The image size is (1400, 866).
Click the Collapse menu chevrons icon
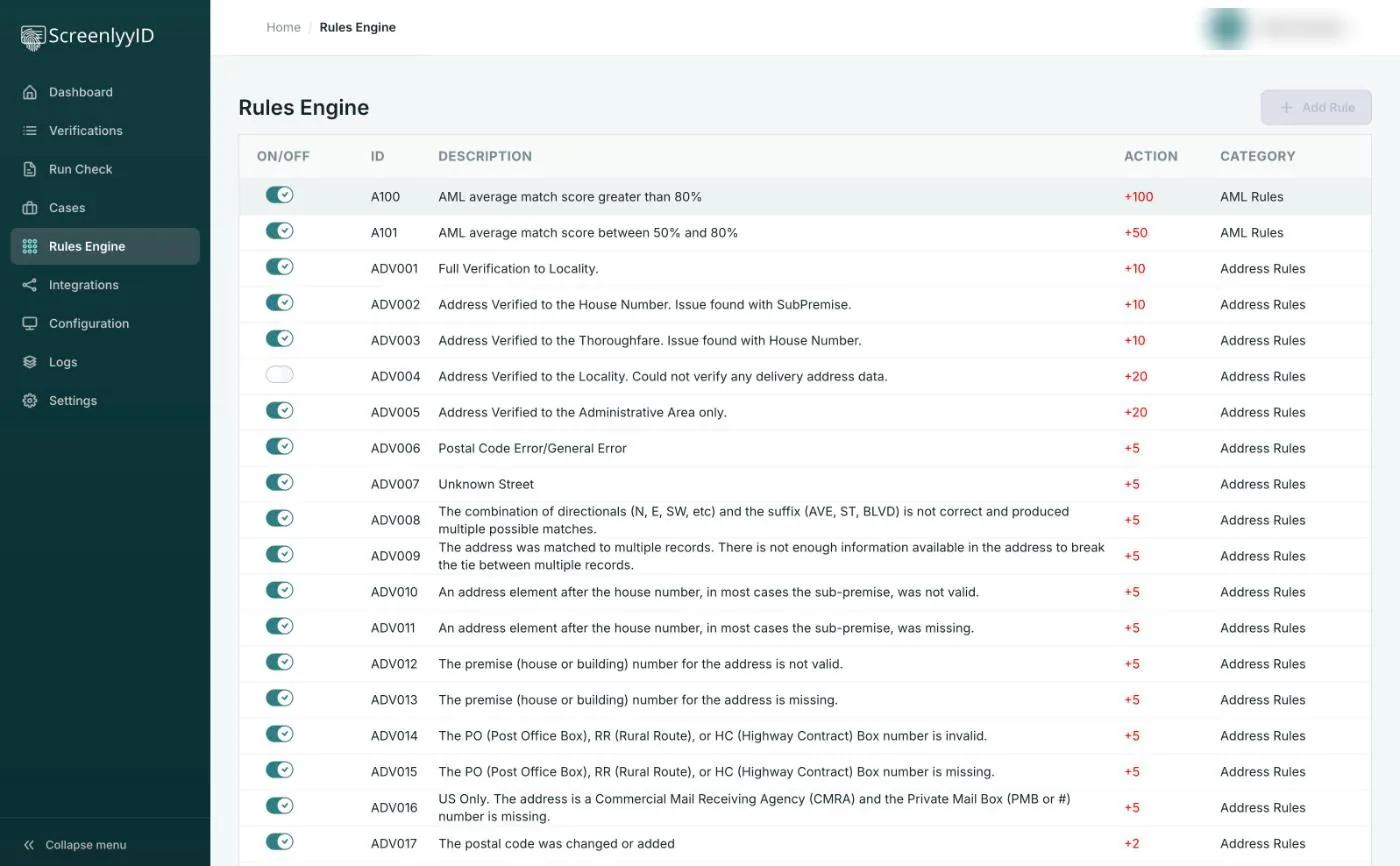coord(29,845)
